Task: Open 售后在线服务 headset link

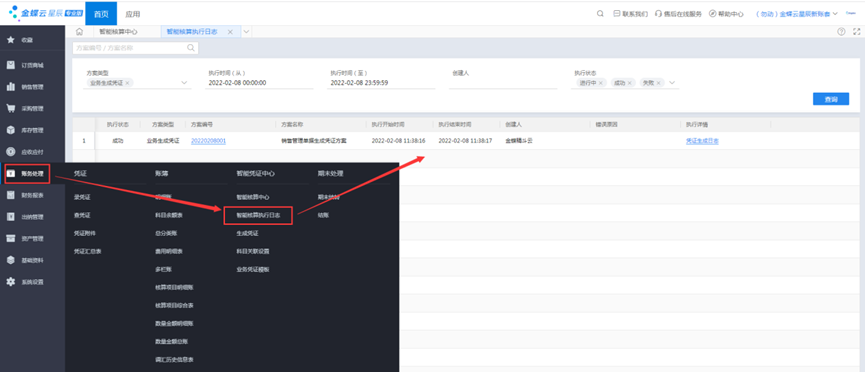Action: click(x=678, y=14)
